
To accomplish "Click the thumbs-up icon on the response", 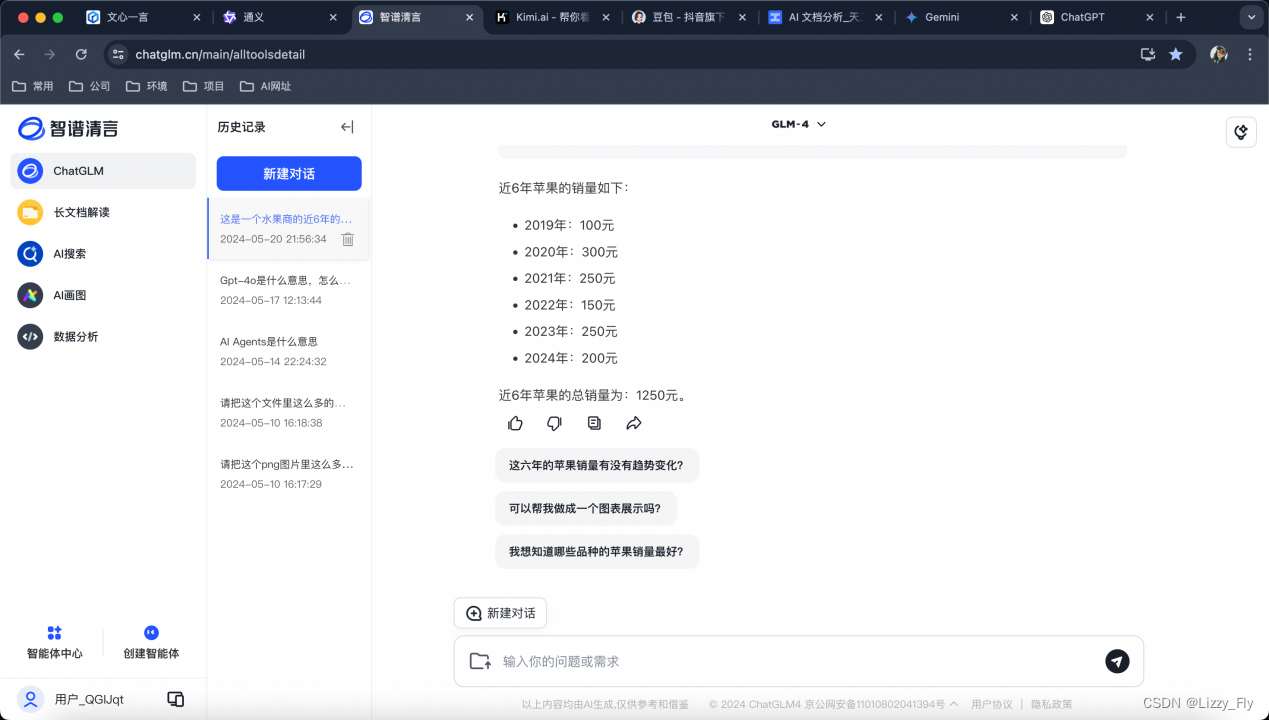I will click(x=514, y=422).
